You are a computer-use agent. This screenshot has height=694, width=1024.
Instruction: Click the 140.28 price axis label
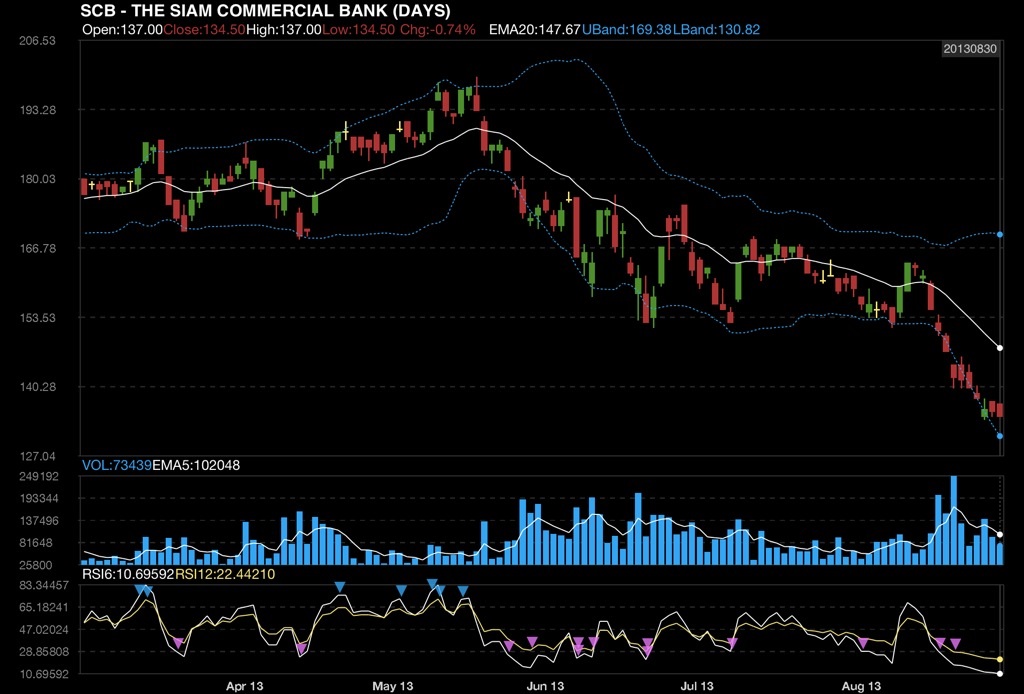click(x=37, y=386)
